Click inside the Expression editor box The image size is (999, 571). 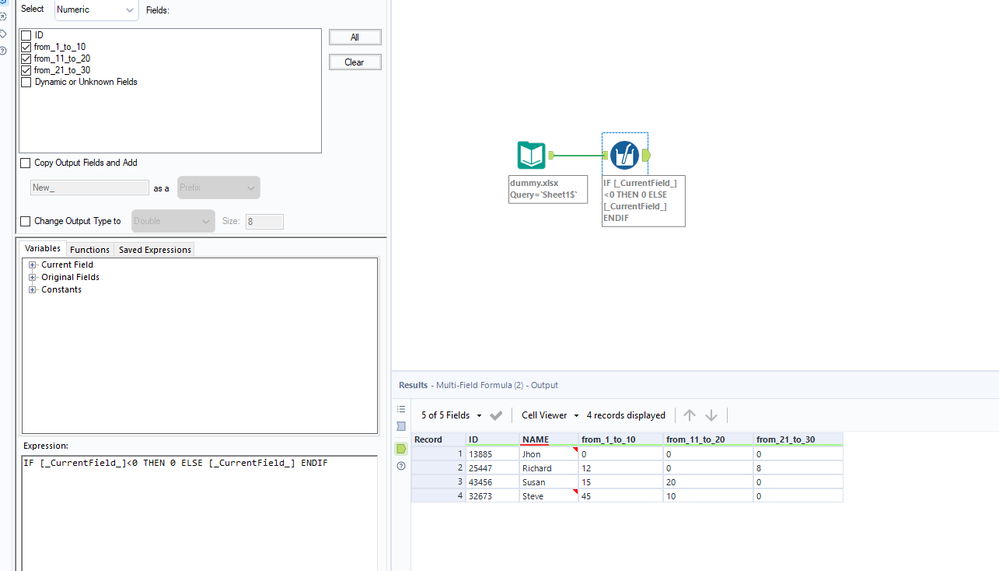point(199,513)
